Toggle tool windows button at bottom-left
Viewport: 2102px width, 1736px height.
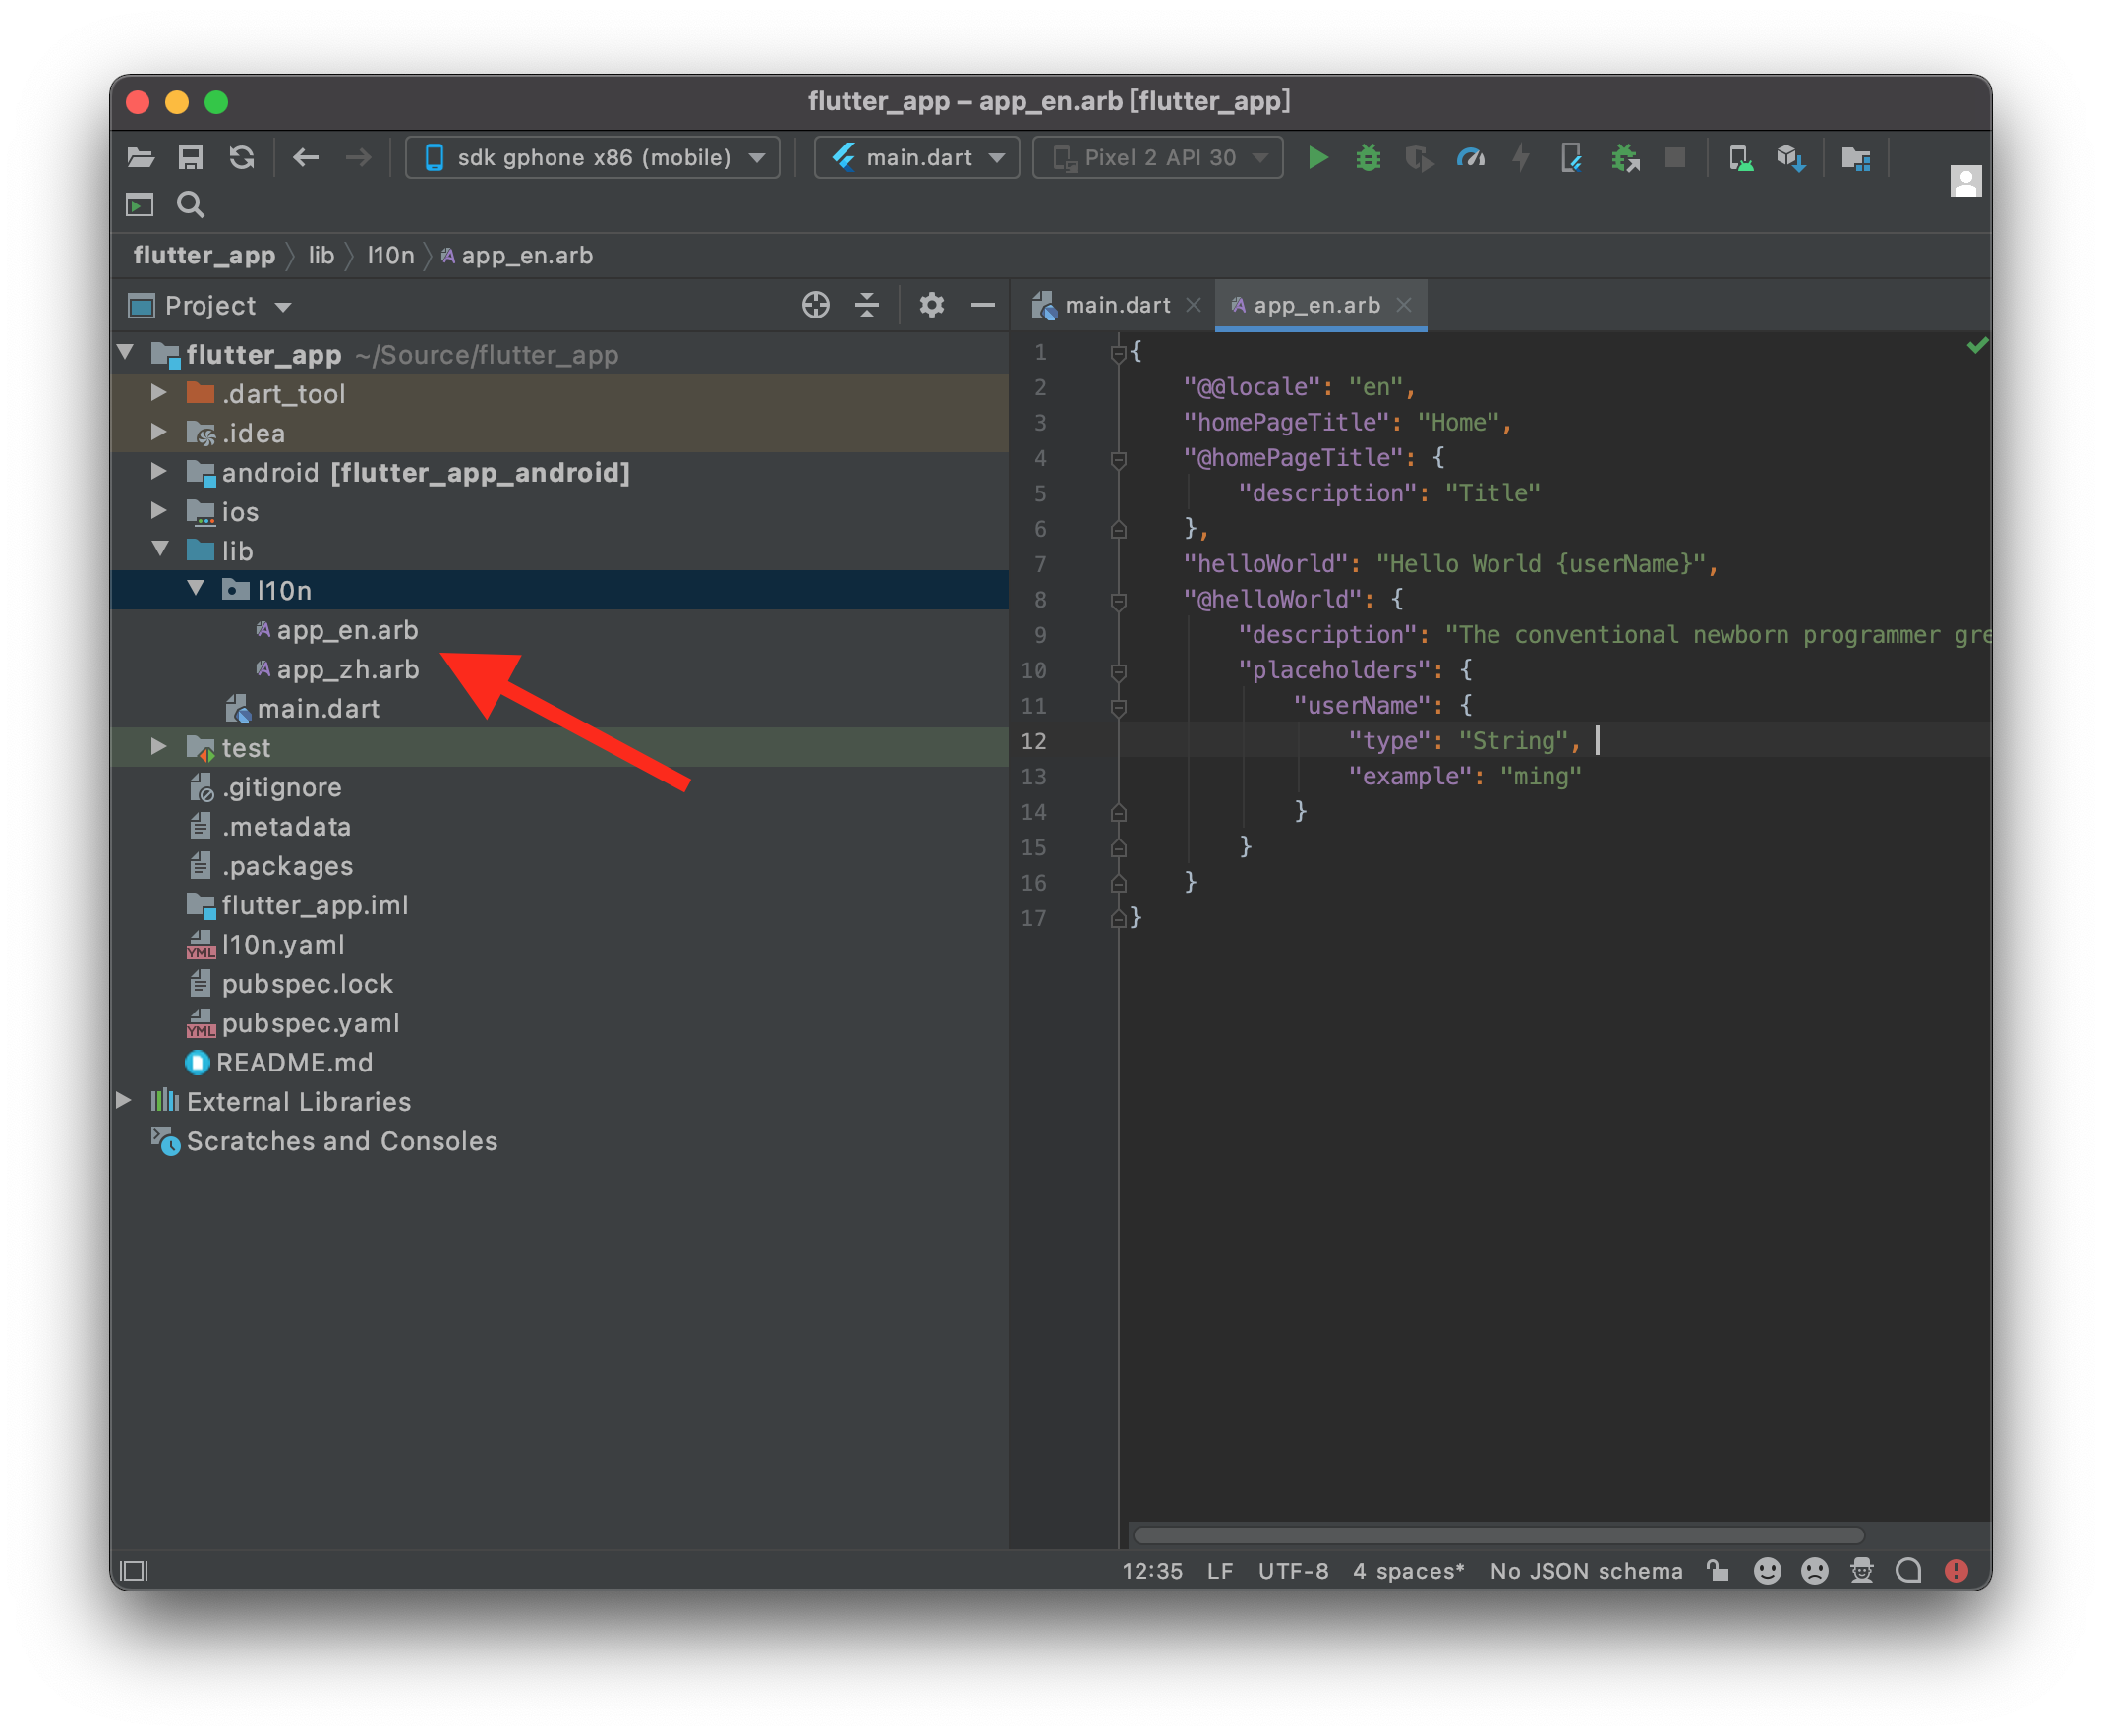pos(134,1571)
